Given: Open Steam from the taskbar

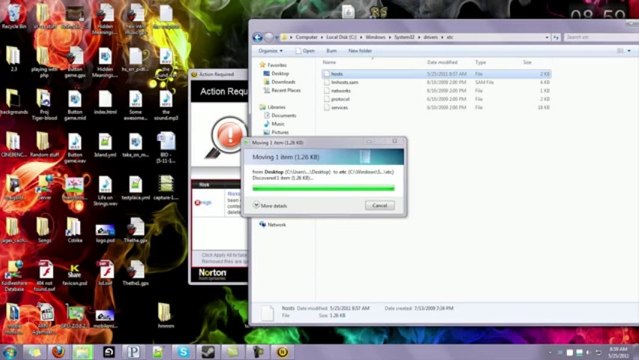Looking at the screenshot, I should (x=208, y=352).
